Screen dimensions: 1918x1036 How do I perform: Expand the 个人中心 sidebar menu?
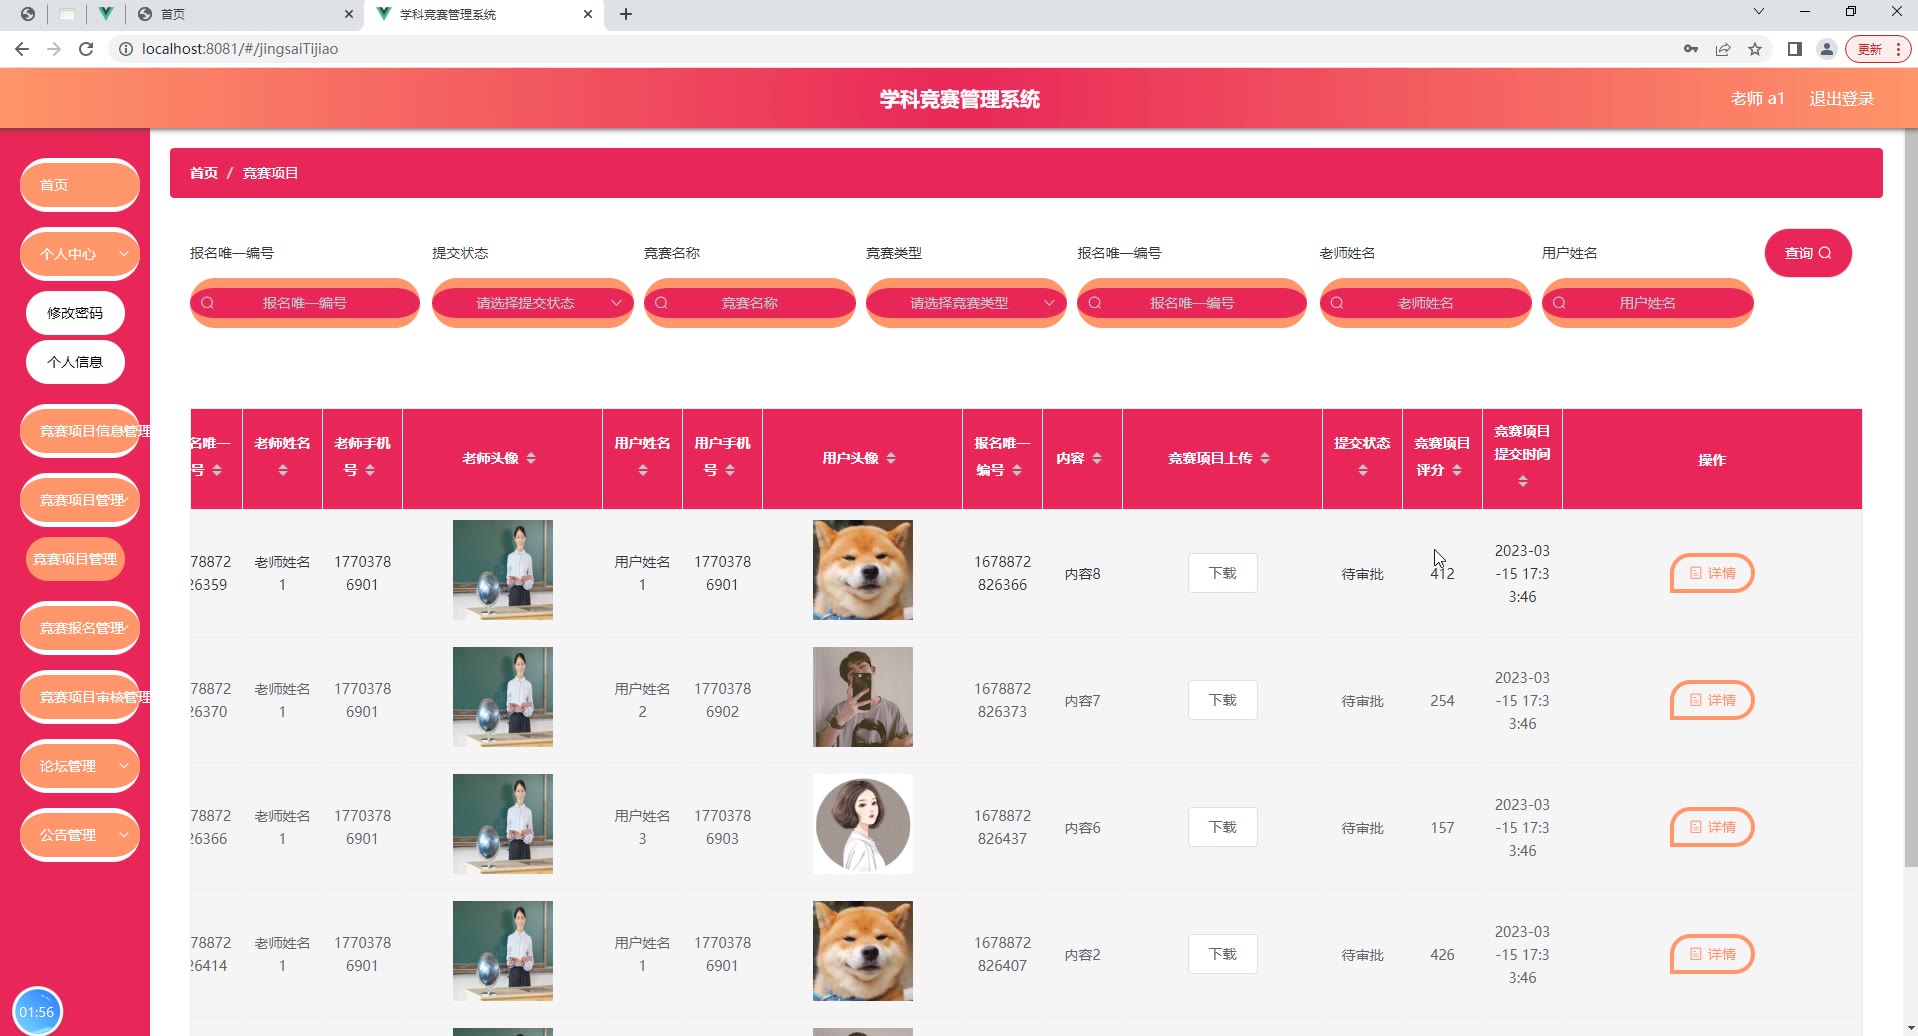pyautogui.click(x=80, y=254)
